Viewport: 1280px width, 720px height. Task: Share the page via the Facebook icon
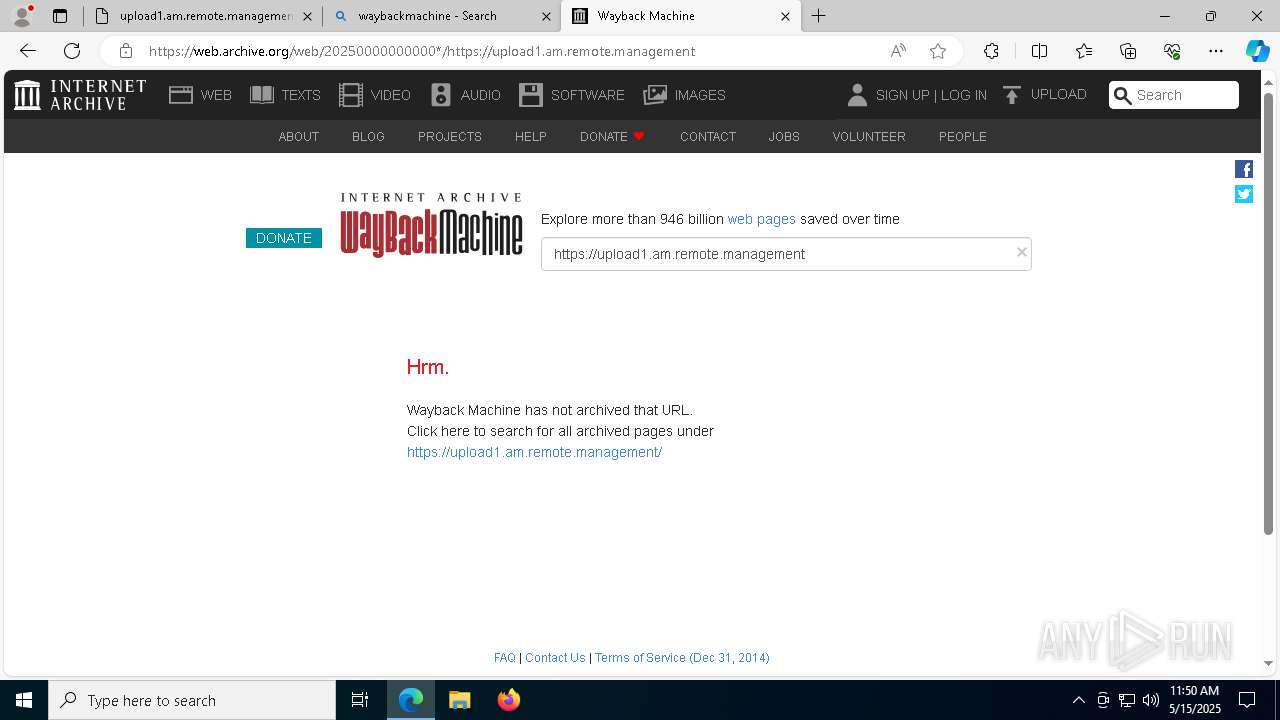pyautogui.click(x=1244, y=169)
